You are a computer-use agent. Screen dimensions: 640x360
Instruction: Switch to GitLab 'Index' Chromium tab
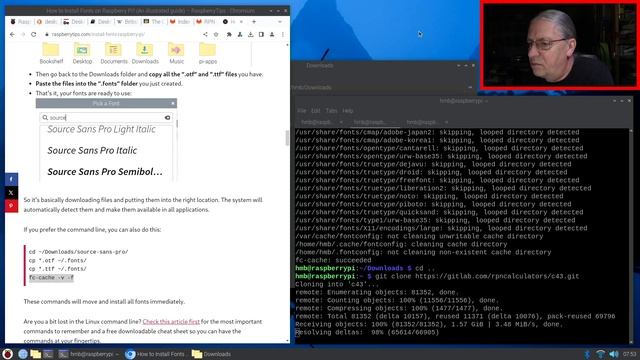(x=180, y=22)
